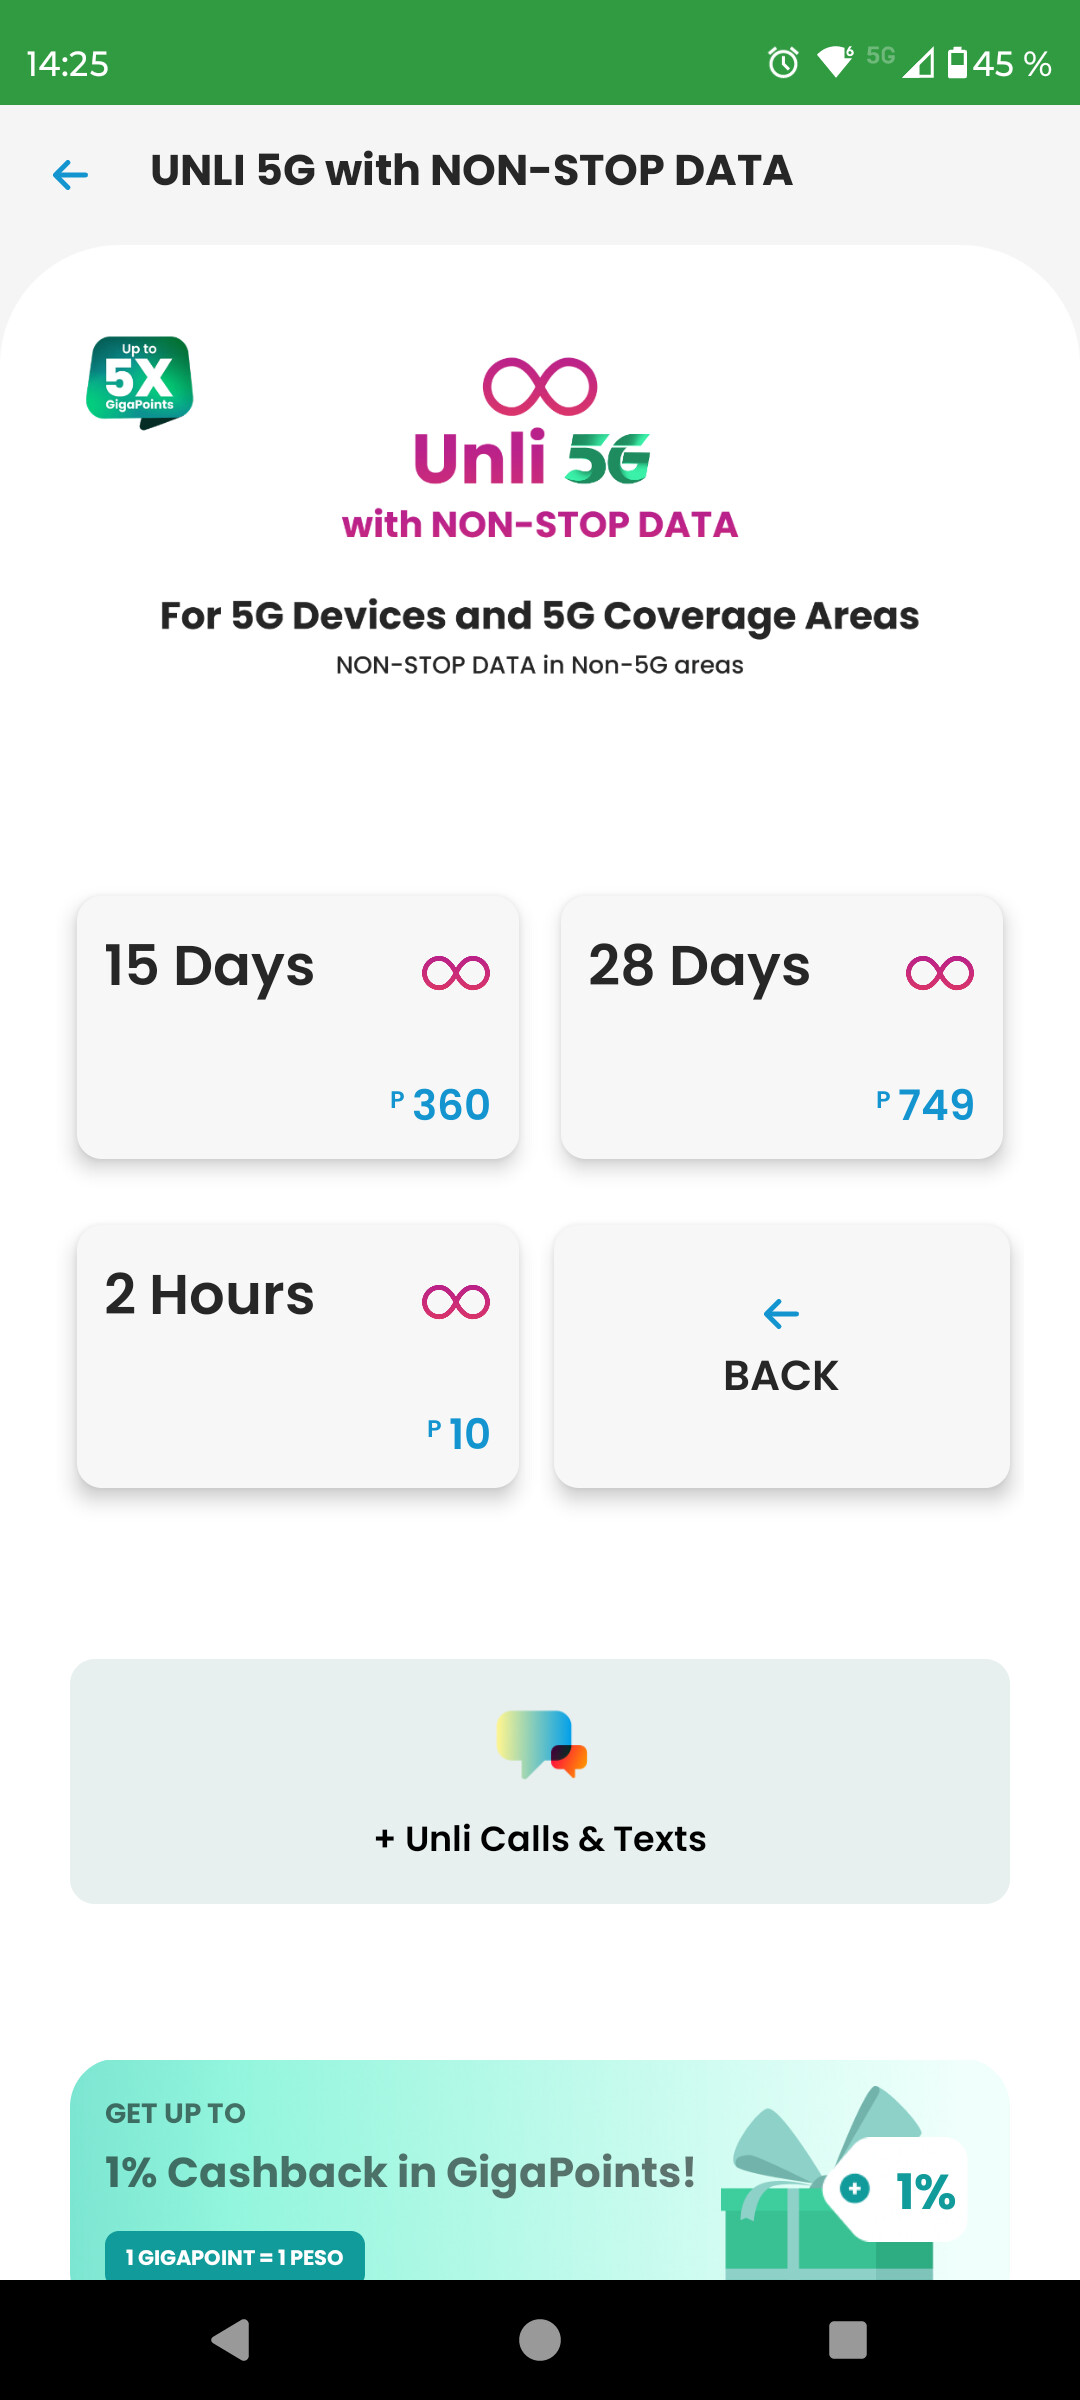Tap the infinity icon on 15 Days
The width and height of the screenshot is (1080, 2400).
point(456,973)
